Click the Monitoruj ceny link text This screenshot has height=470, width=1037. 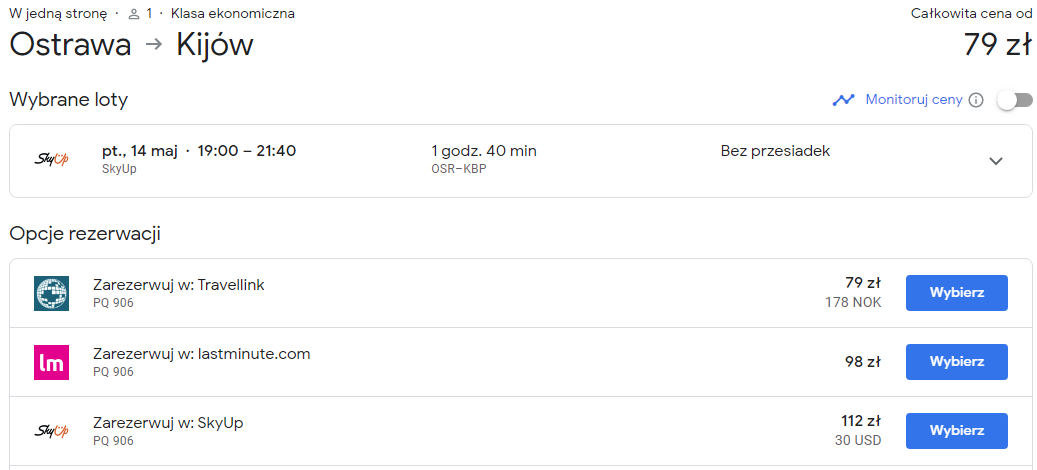click(914, 100)
